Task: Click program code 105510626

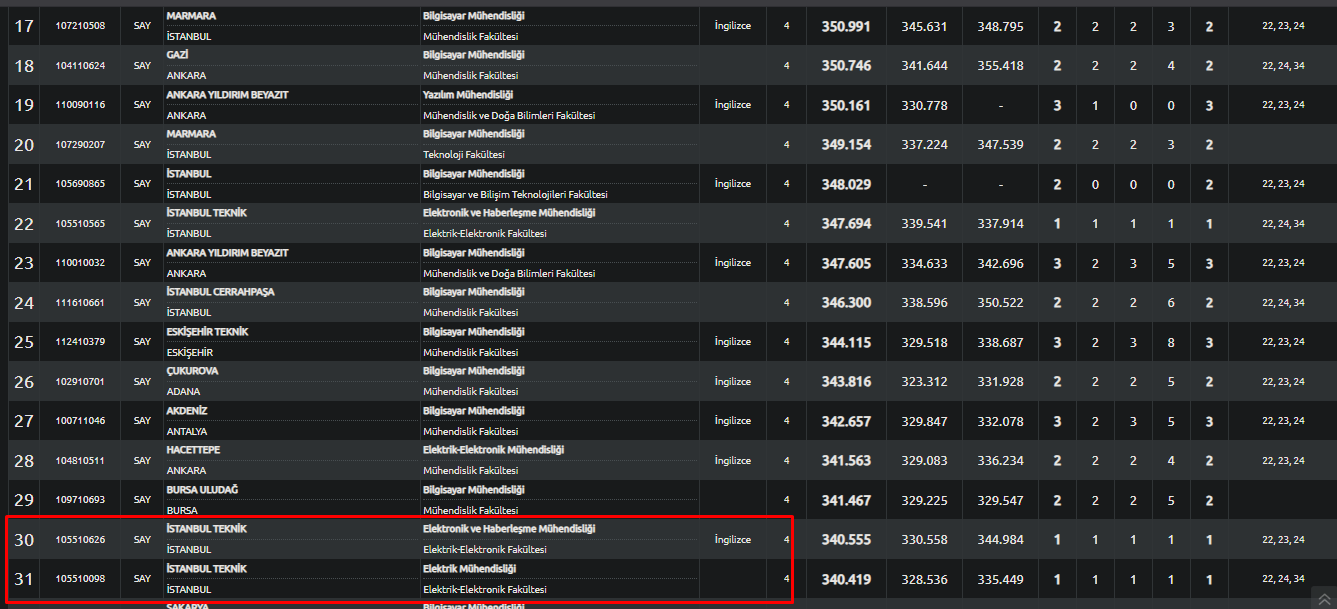Action: tap(81, 539)
